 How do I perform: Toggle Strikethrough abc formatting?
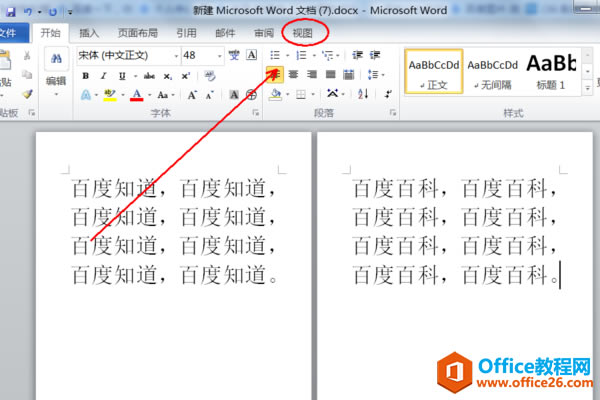(149, 76)
